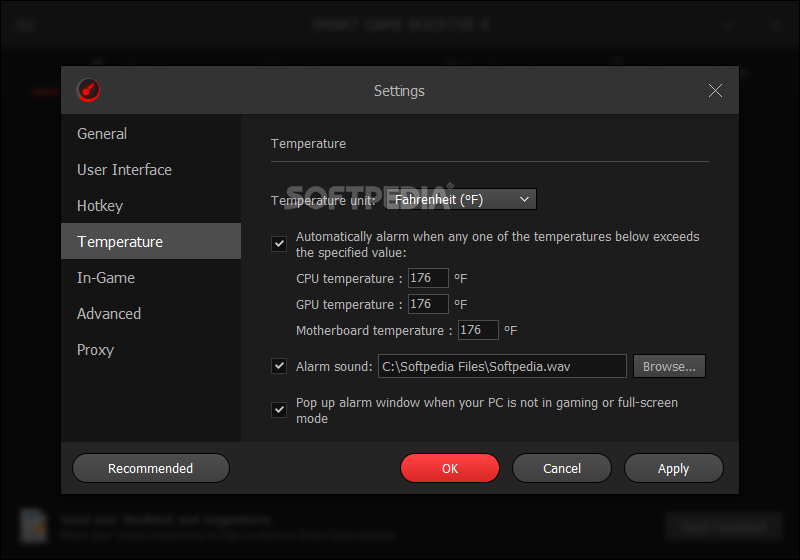
Task: Edit the CPU temperature threshold field
Action: [x=428, y=278]
